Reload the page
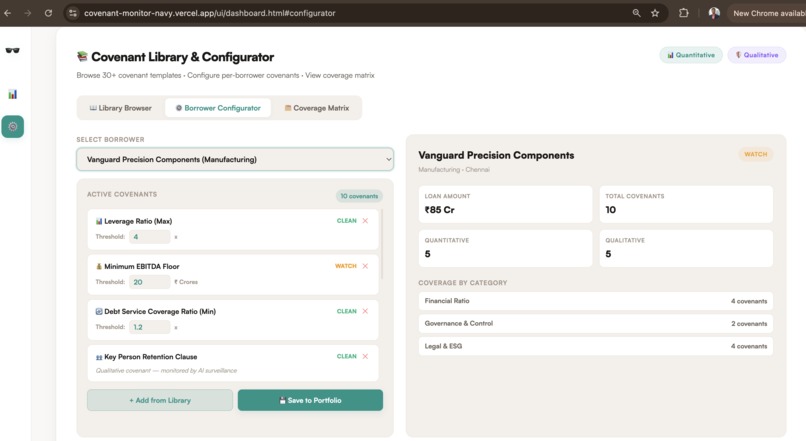 coord(48,13)
